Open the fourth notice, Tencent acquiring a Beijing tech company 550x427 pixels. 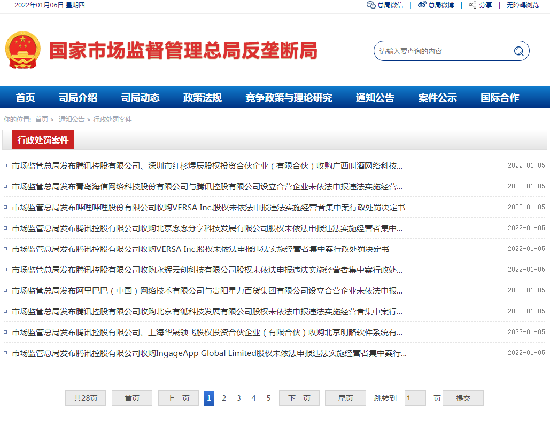pyautogui.click(x=207, y=228)
